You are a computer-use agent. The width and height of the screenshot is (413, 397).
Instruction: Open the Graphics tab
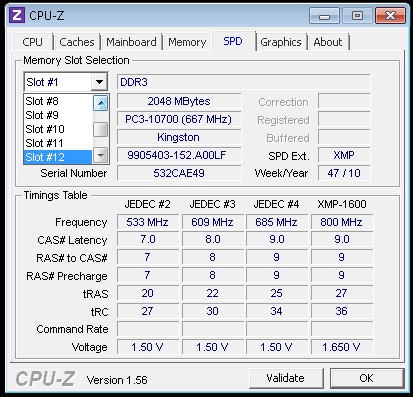[281, 42]
